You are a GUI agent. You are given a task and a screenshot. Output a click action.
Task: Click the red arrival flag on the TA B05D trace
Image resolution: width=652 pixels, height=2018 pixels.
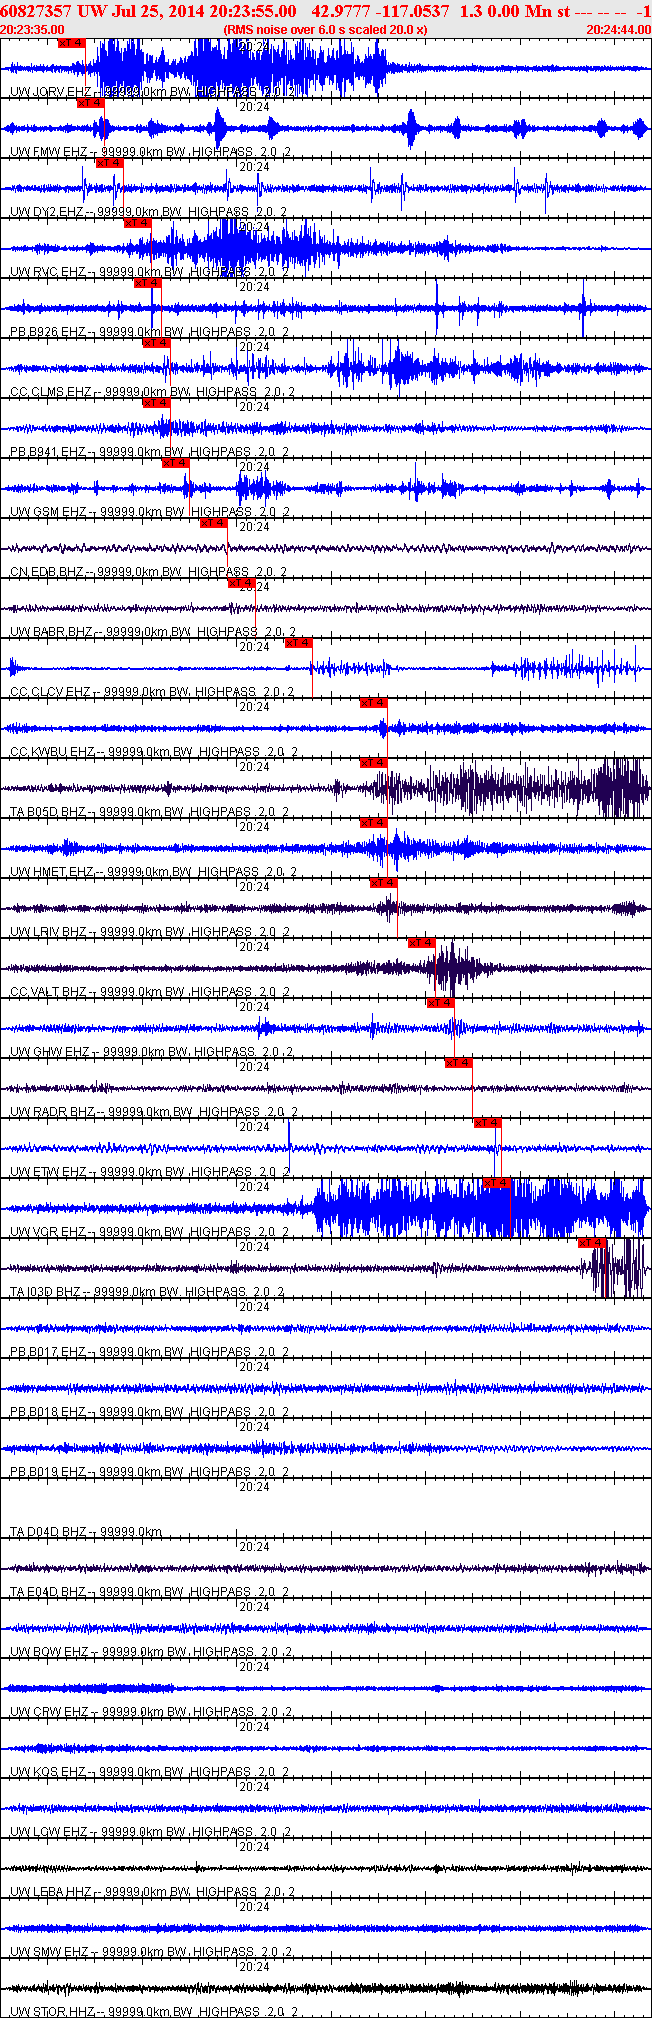point(374,763)
